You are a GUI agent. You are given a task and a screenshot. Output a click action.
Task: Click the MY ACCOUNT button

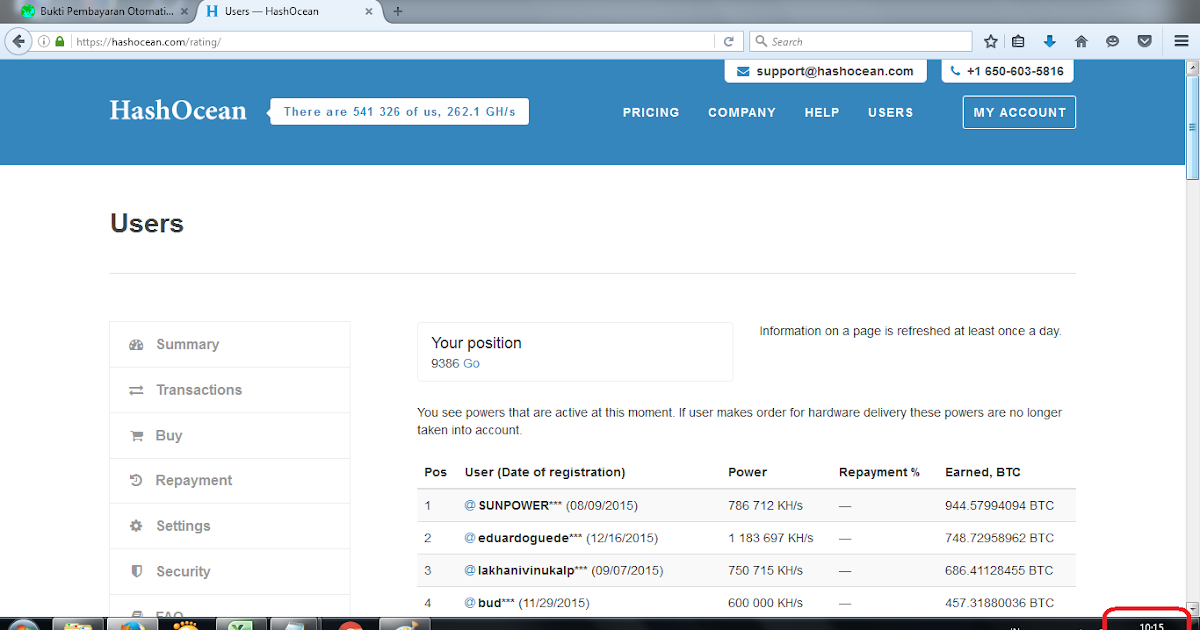tap(1019, 112)
